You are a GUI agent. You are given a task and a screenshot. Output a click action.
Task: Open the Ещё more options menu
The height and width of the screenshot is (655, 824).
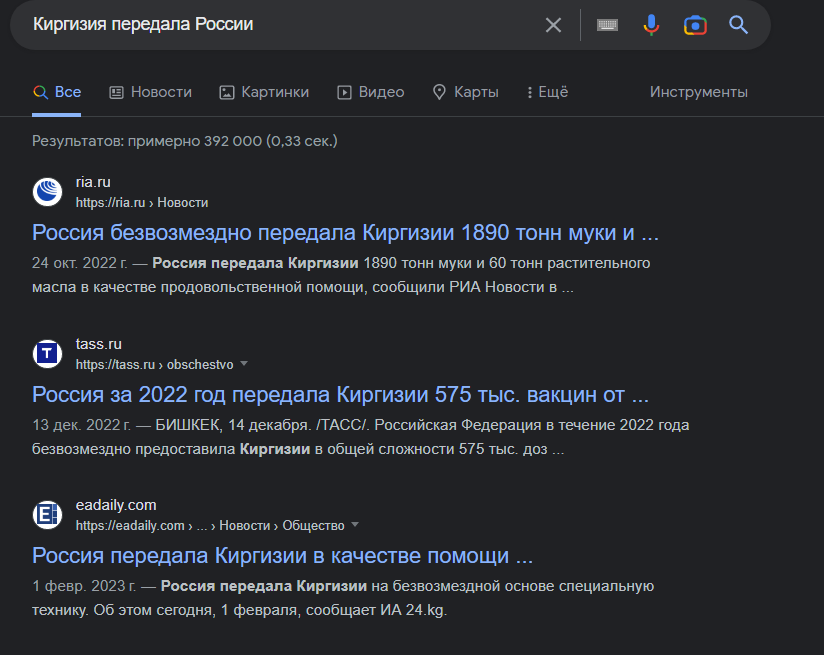(x=547, y=92)
